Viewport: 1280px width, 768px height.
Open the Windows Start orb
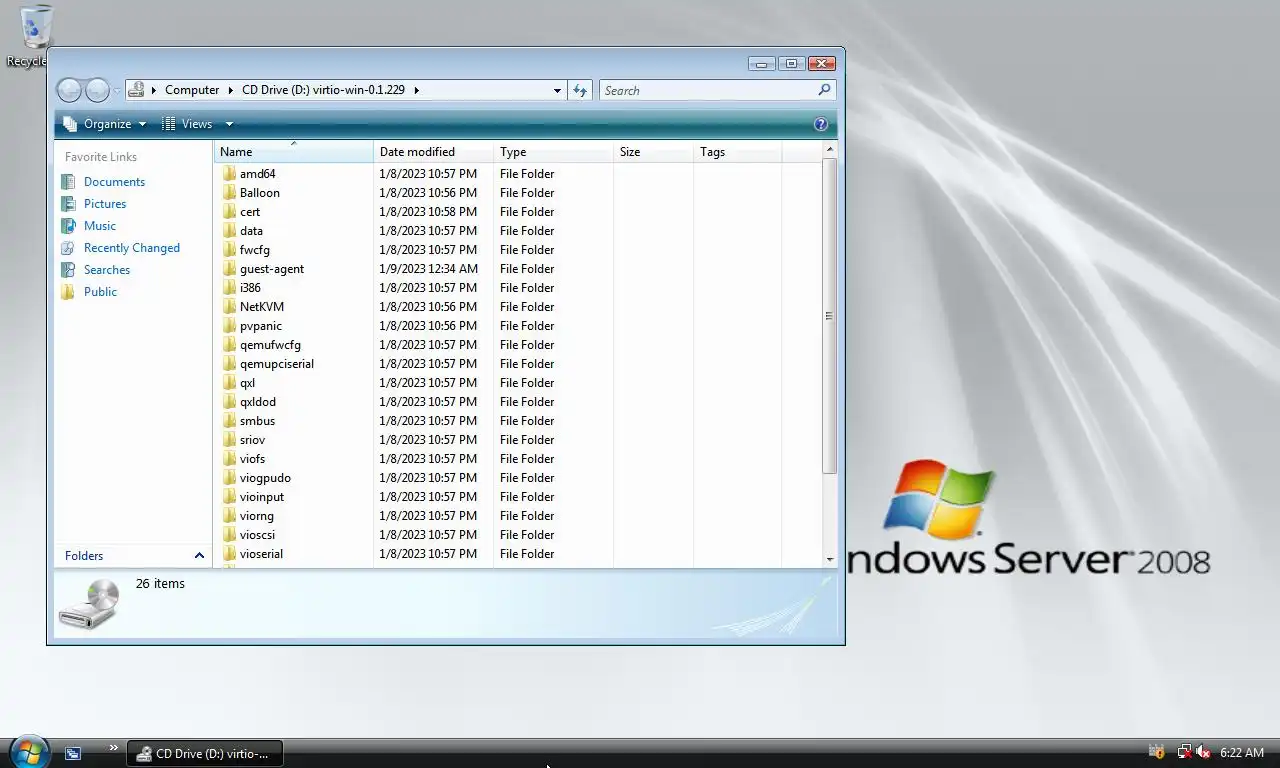pos(29,752)
